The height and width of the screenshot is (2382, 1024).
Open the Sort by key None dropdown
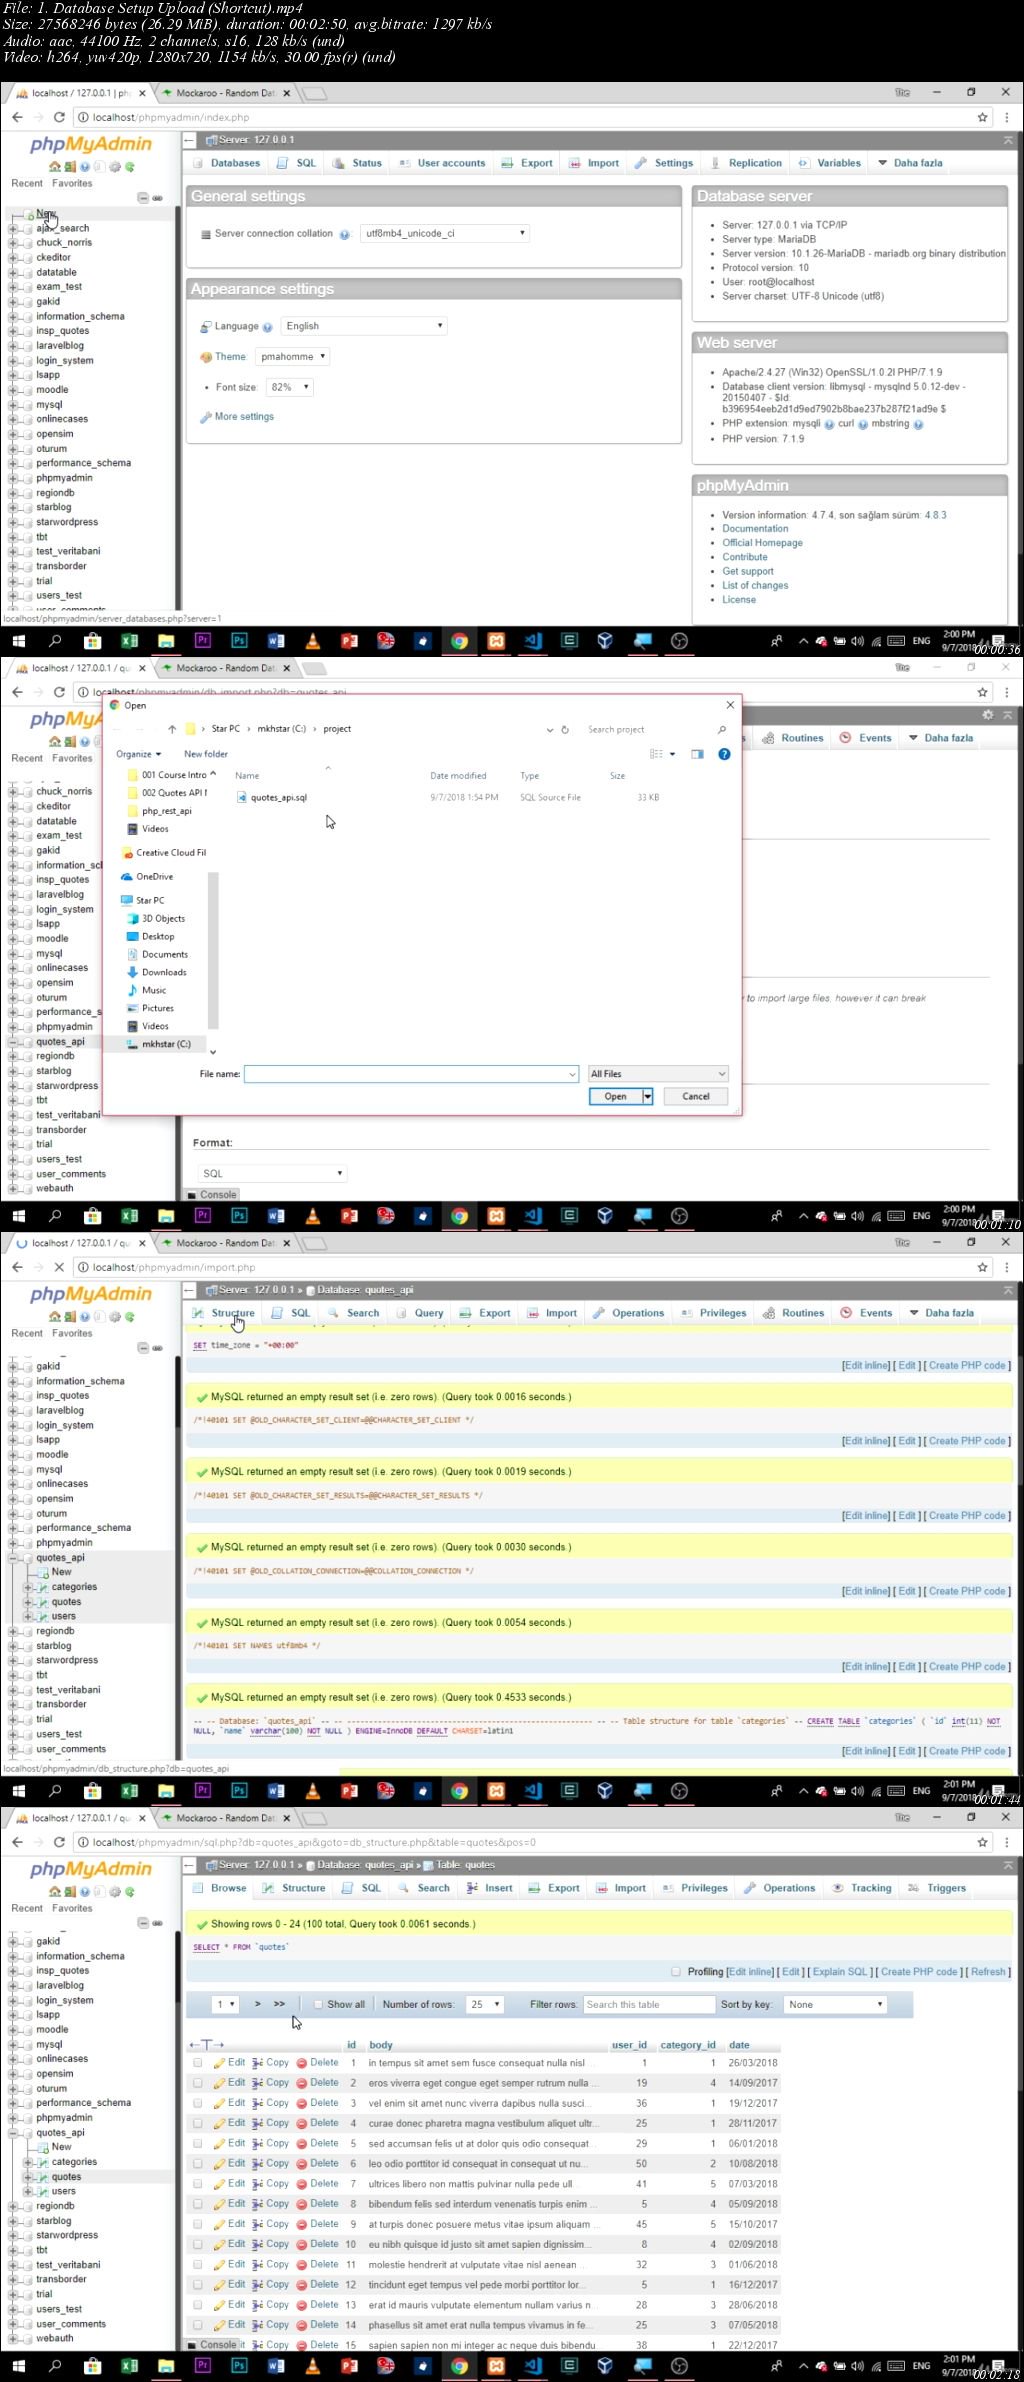[x=835, y=2004]
